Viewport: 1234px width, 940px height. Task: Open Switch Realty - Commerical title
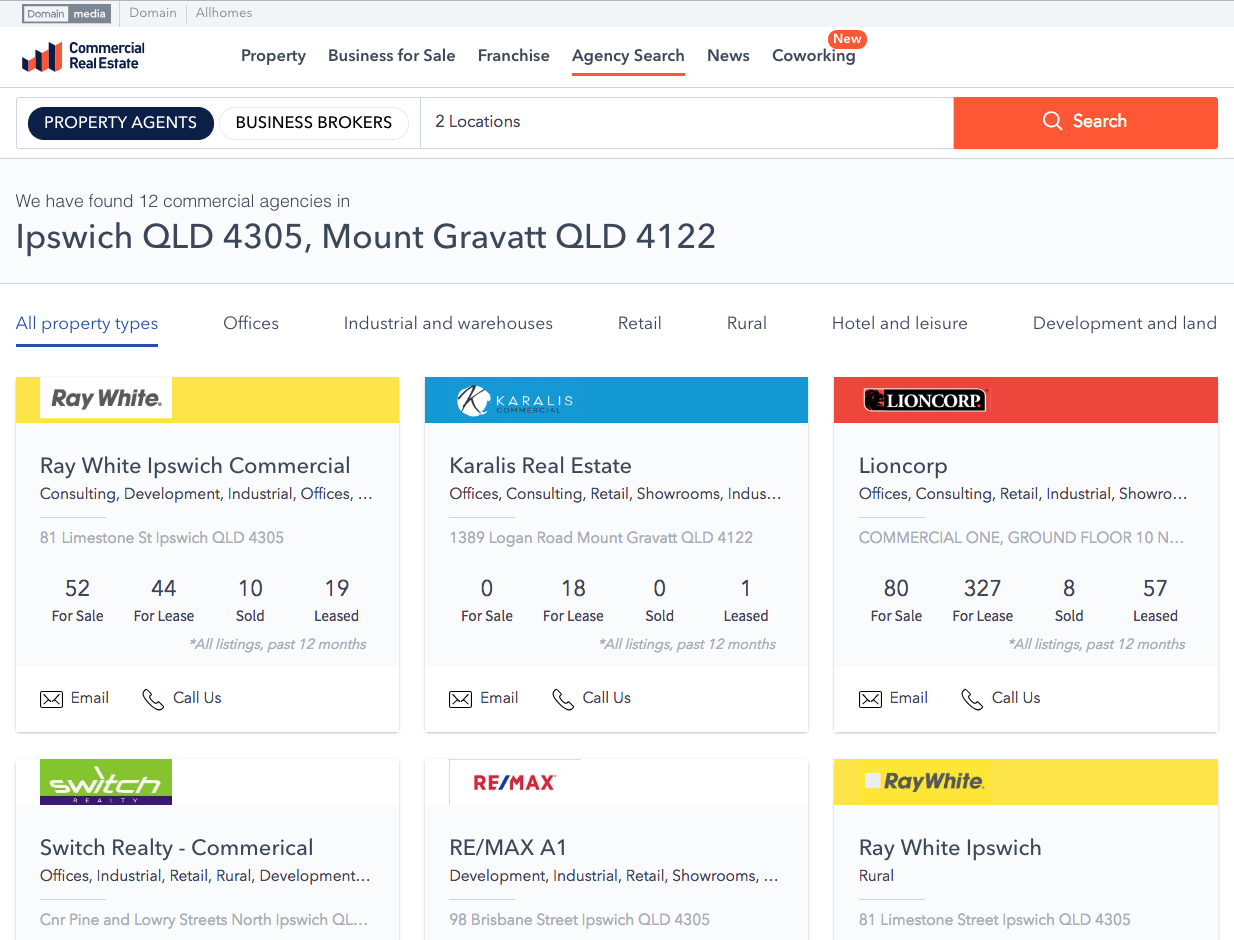point(177,848)
